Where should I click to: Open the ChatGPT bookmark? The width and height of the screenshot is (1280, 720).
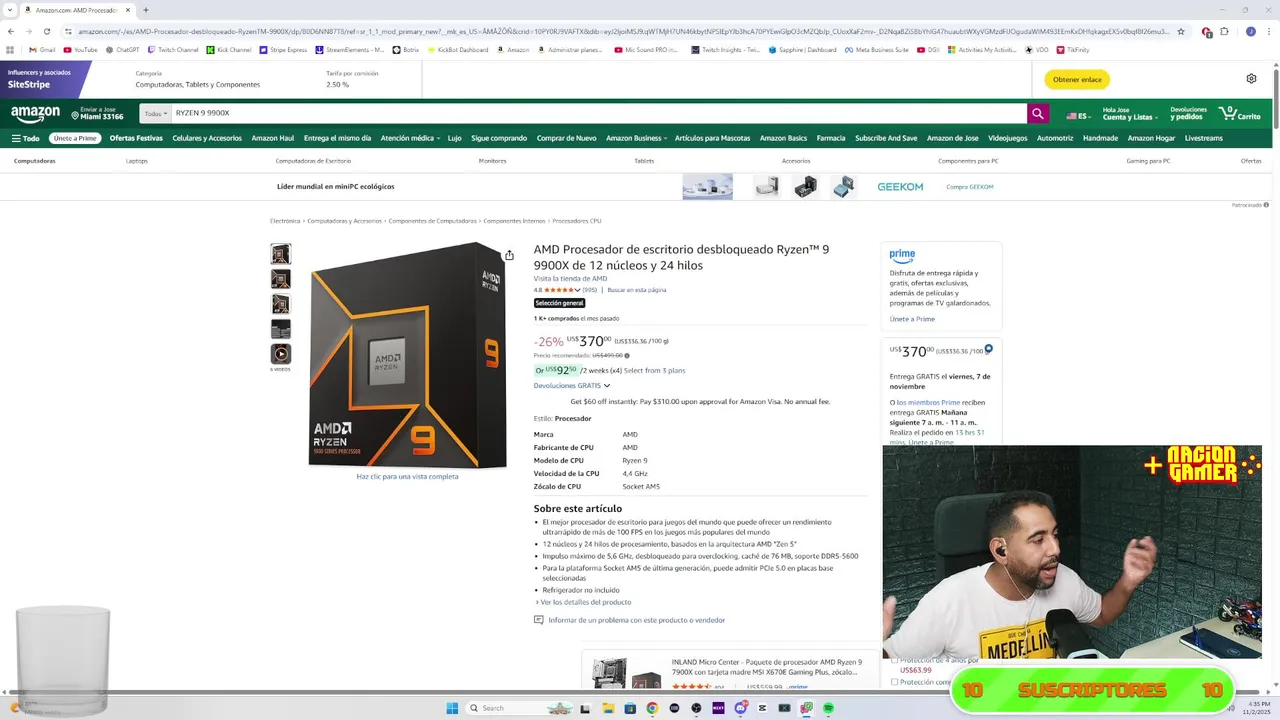click(122, 49)
